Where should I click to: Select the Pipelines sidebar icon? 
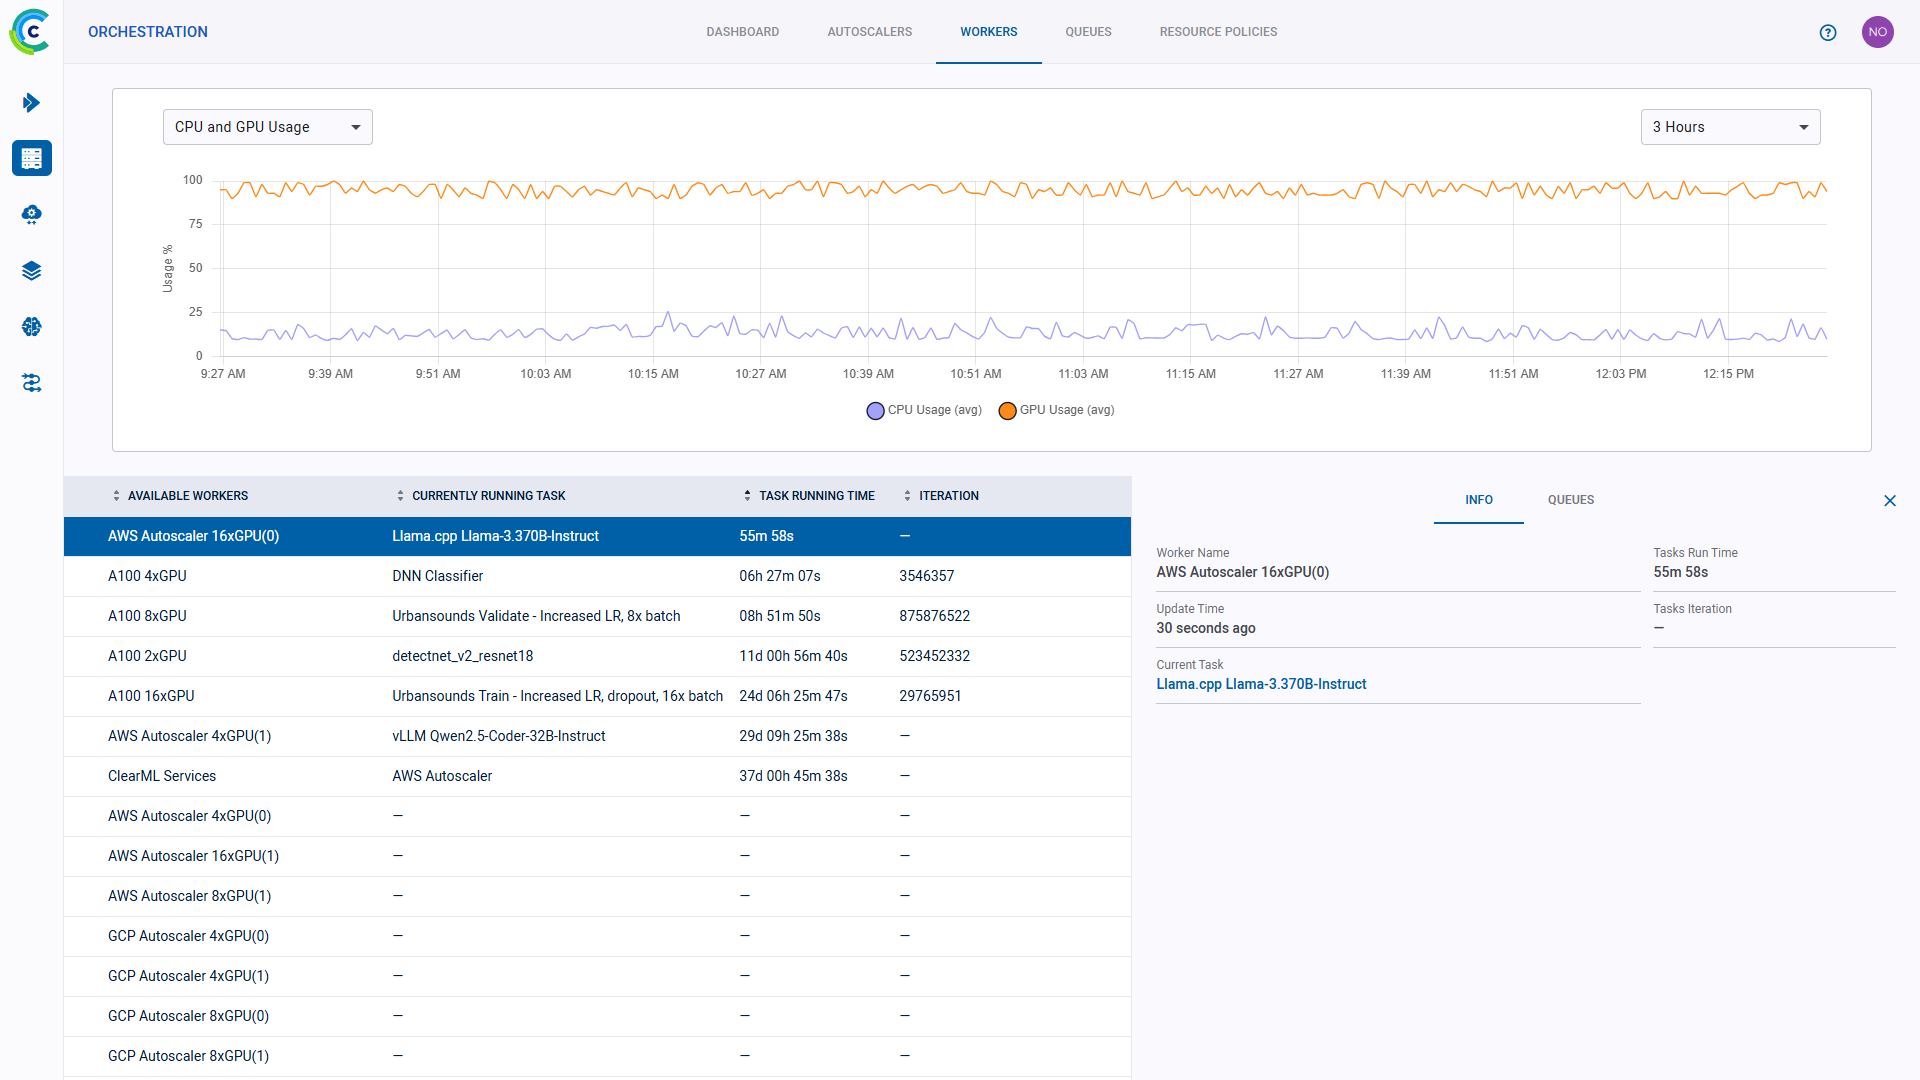(31, 383)
